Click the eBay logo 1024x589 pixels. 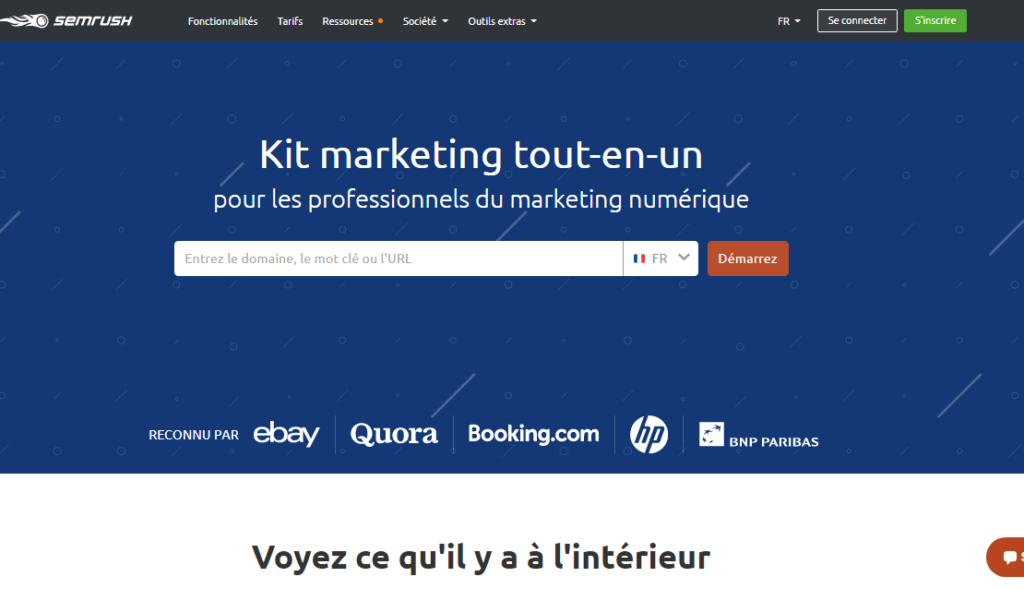pyautogui.click(x=286, y=434)
